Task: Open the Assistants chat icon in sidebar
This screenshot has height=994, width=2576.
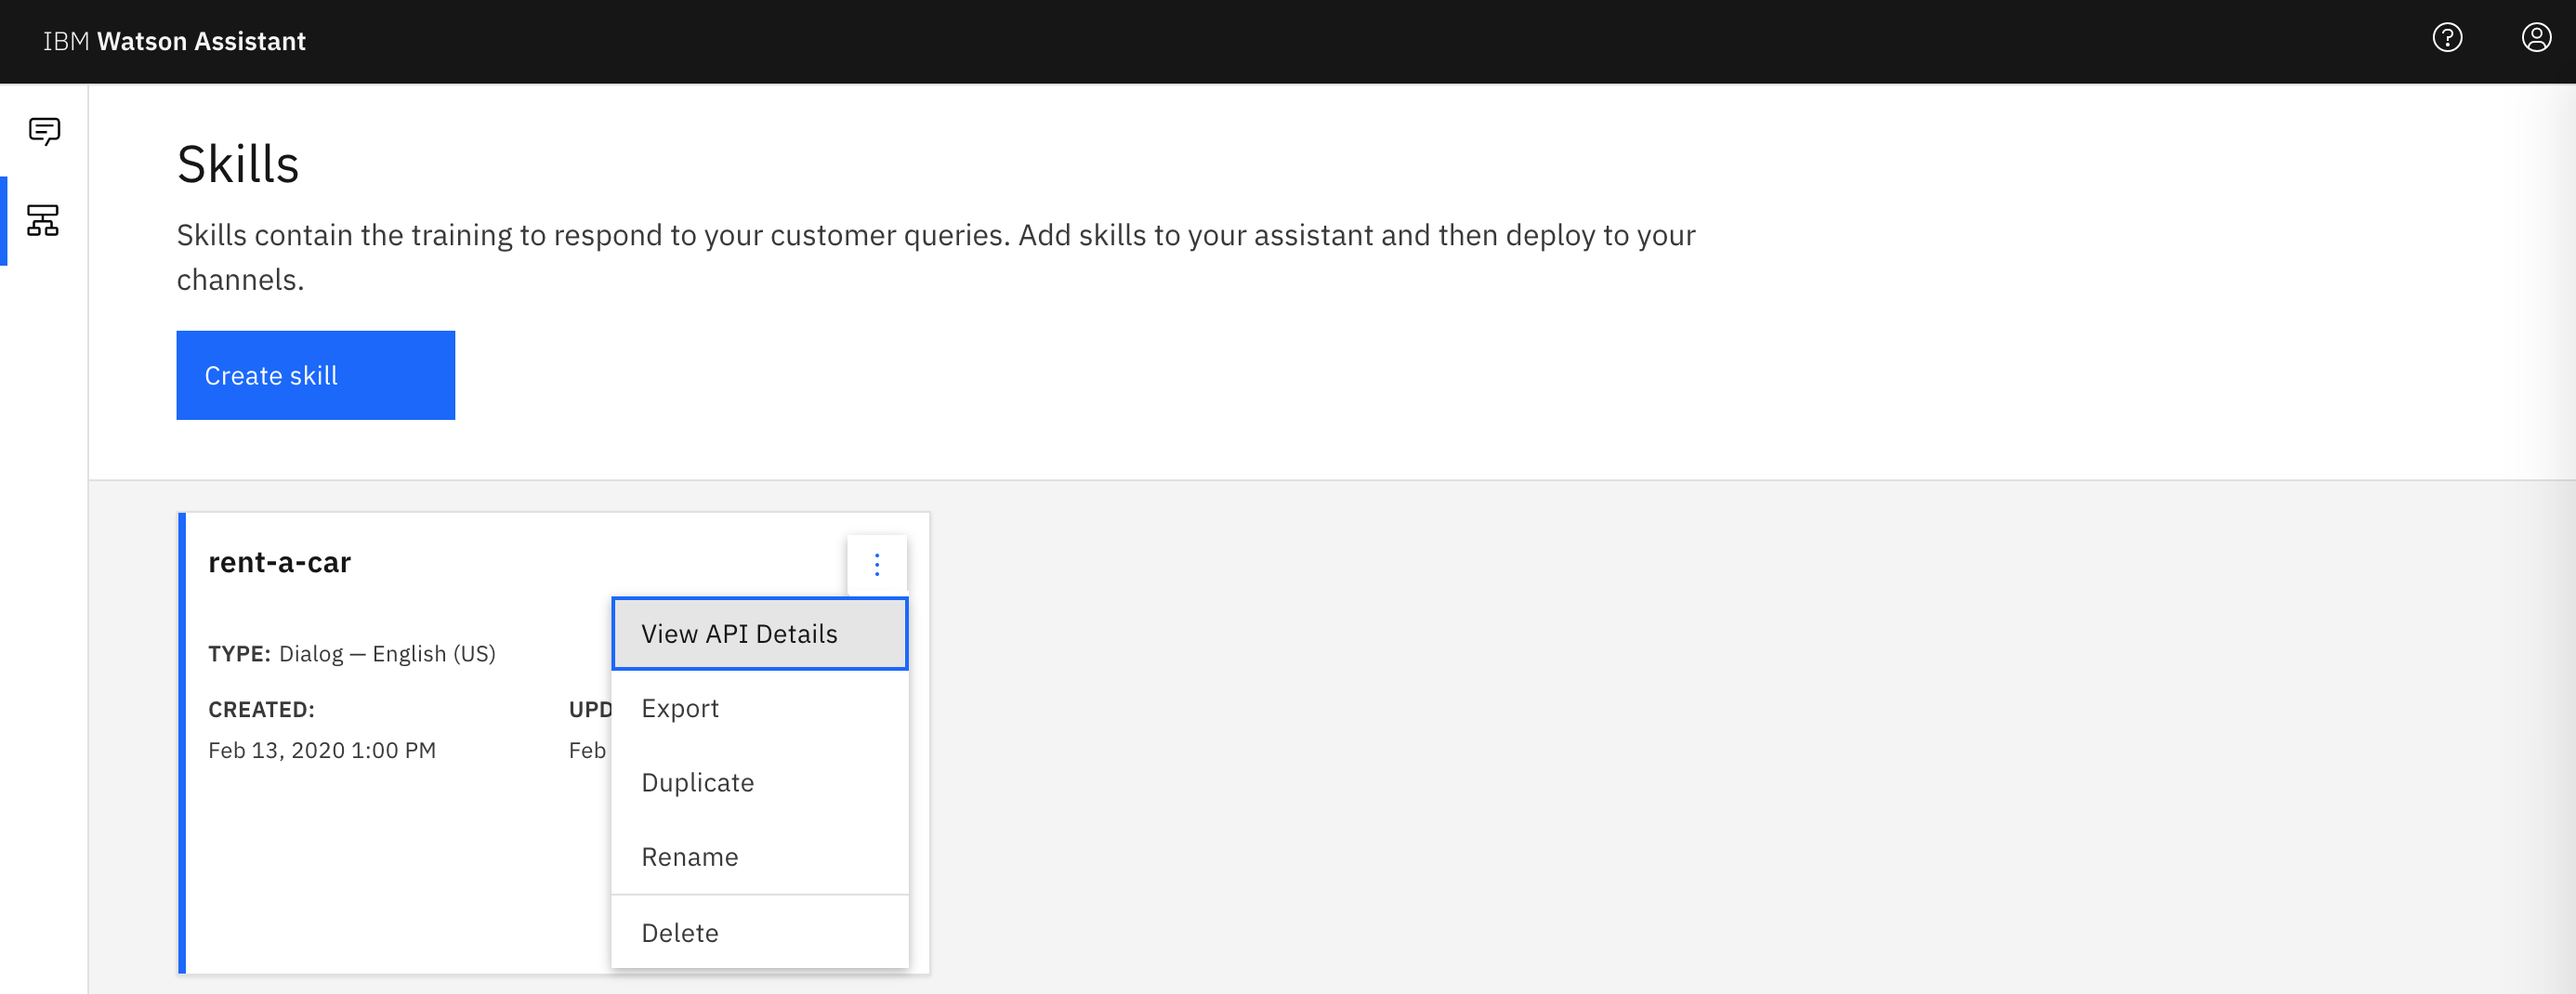Action: point(44,131)
